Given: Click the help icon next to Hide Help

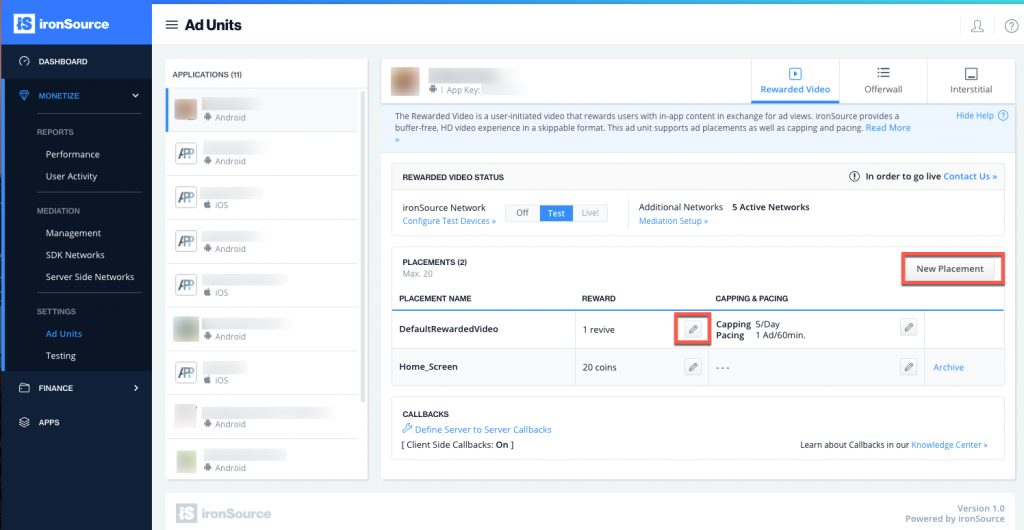Looking at the screenshot, I should coord(1003,116).
